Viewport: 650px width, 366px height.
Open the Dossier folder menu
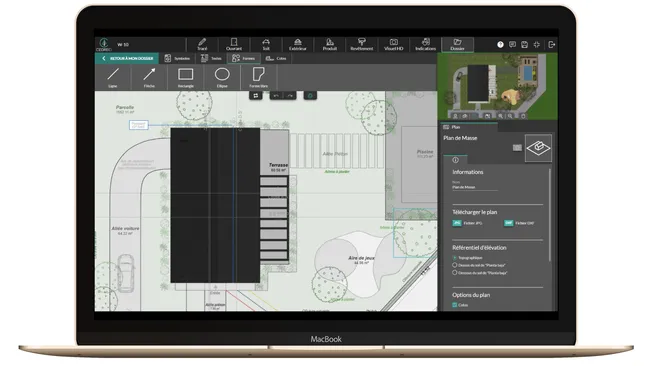click(457, 44)
